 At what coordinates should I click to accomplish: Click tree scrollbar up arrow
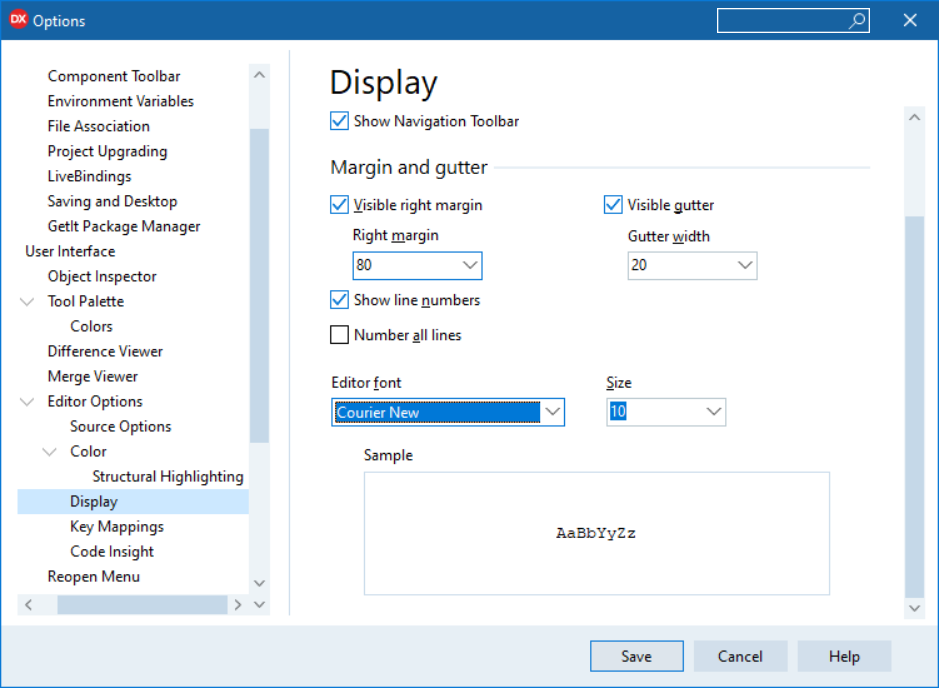coord(259,75)
